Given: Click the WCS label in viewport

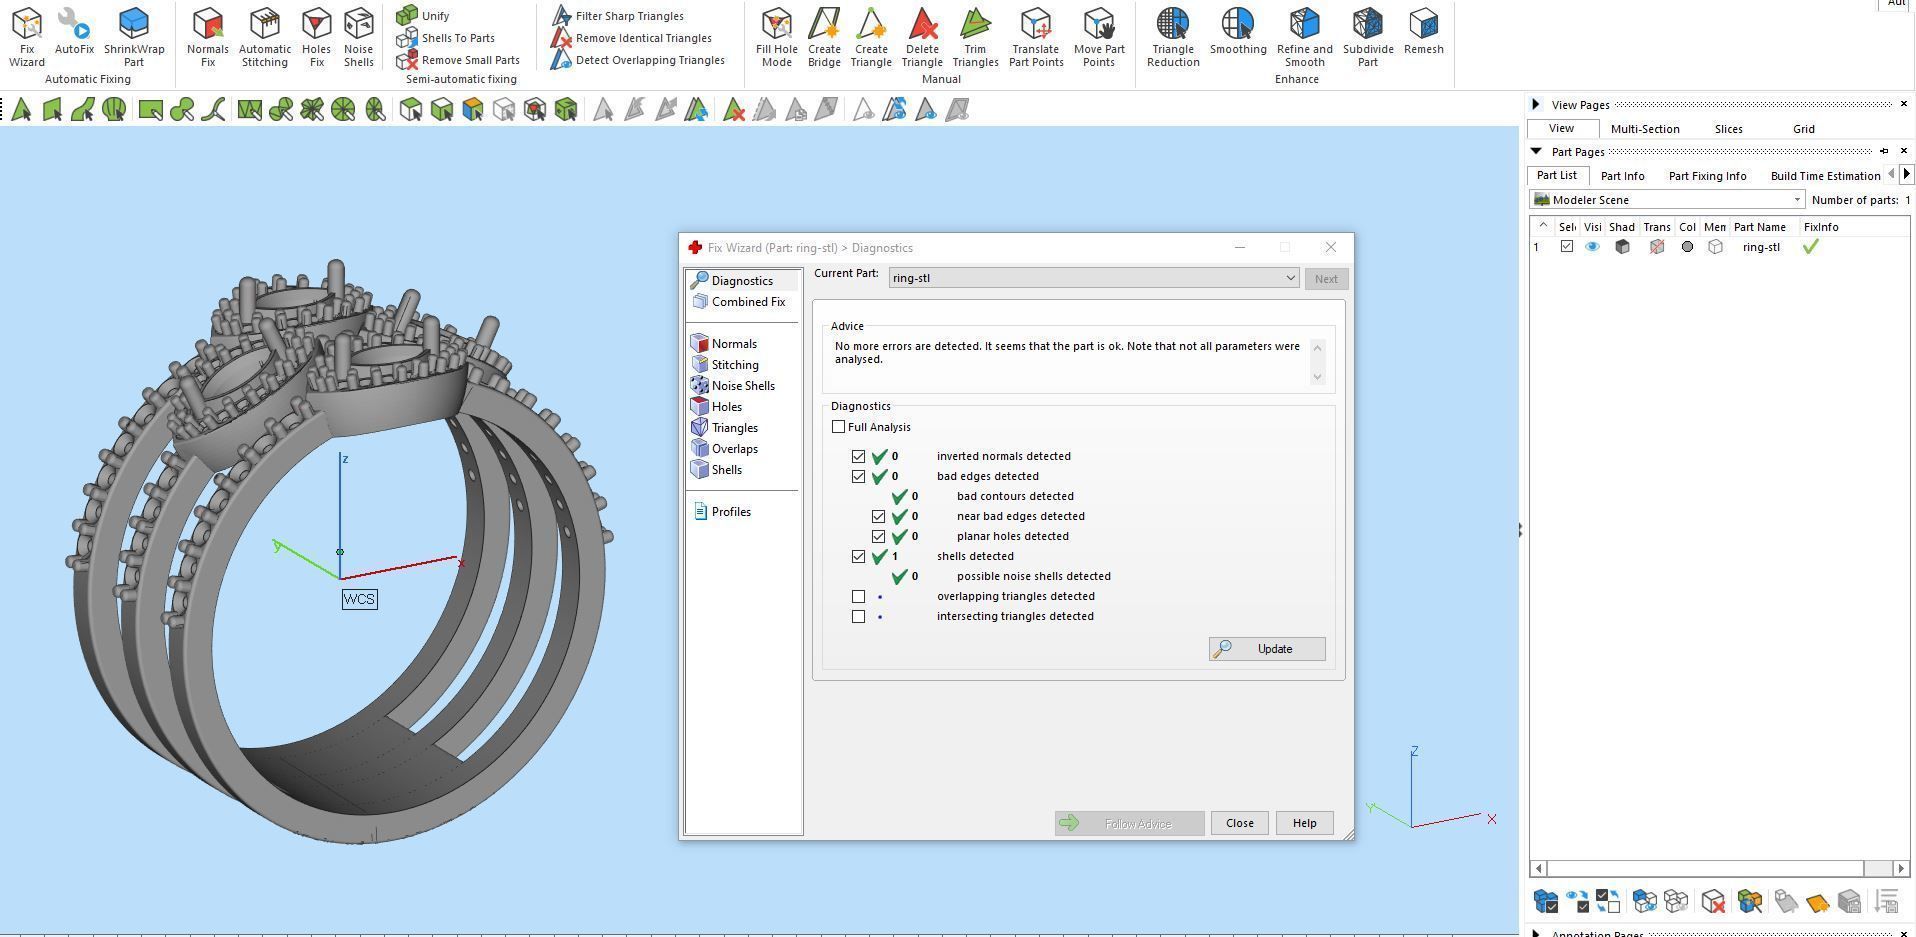Looking at the screenshot, I should (359, 599).
